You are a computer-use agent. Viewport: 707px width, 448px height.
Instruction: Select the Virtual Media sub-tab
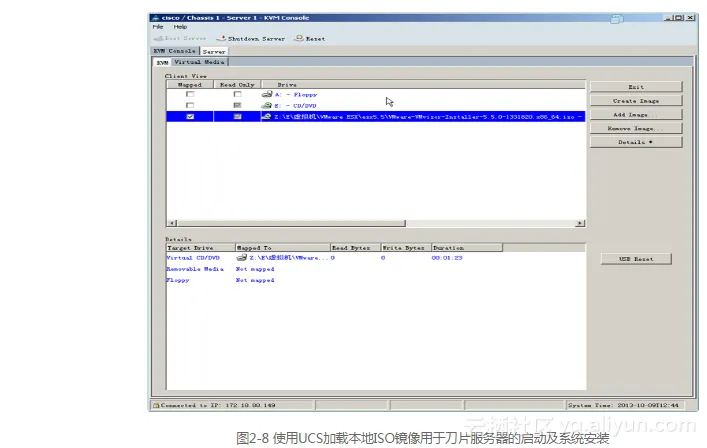(199, 62)
